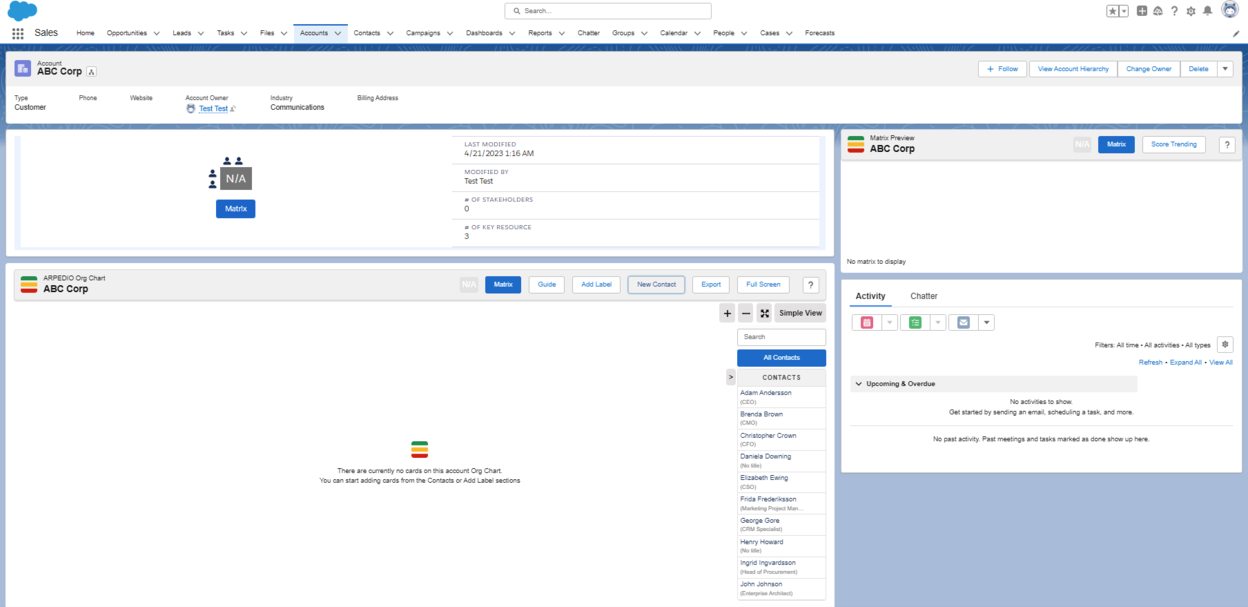Go to the Home tab
Screen dimensions: 1248x607
(86, 33)
